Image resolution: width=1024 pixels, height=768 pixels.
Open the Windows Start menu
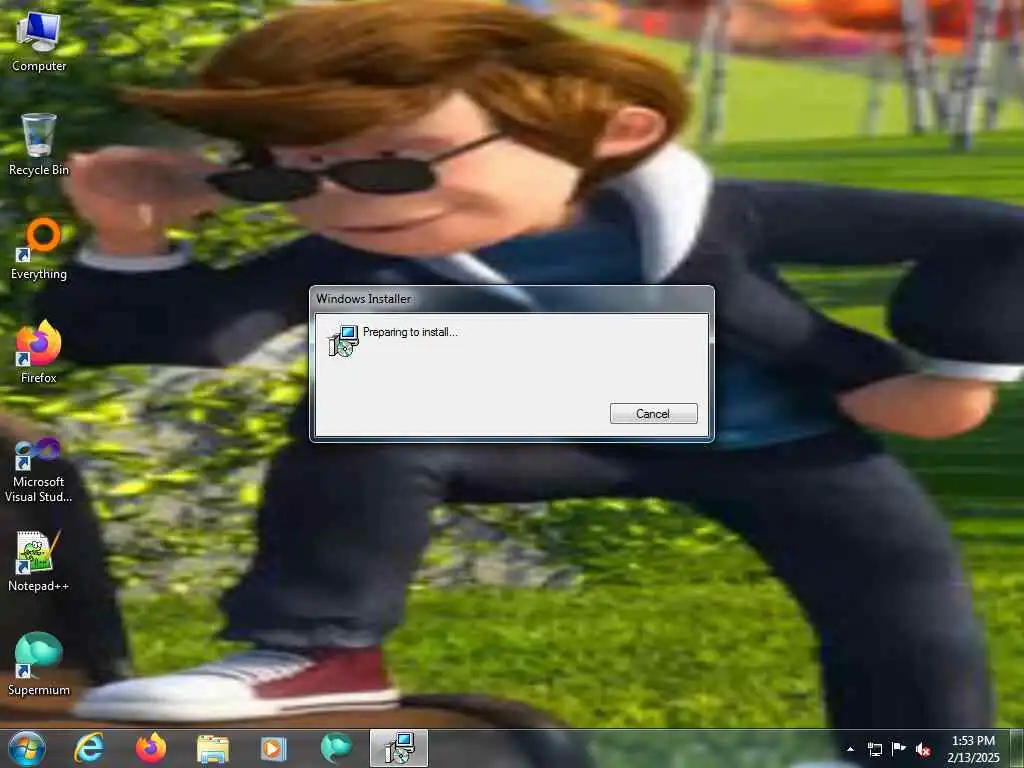(x=27, y=748)
